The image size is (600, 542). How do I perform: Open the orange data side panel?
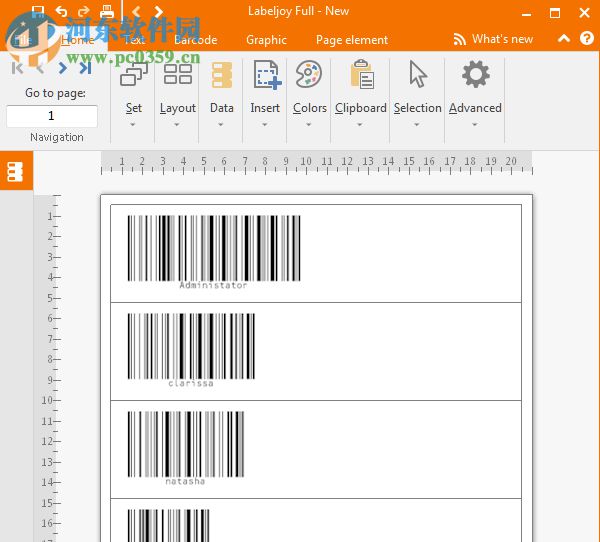point(16,171)
